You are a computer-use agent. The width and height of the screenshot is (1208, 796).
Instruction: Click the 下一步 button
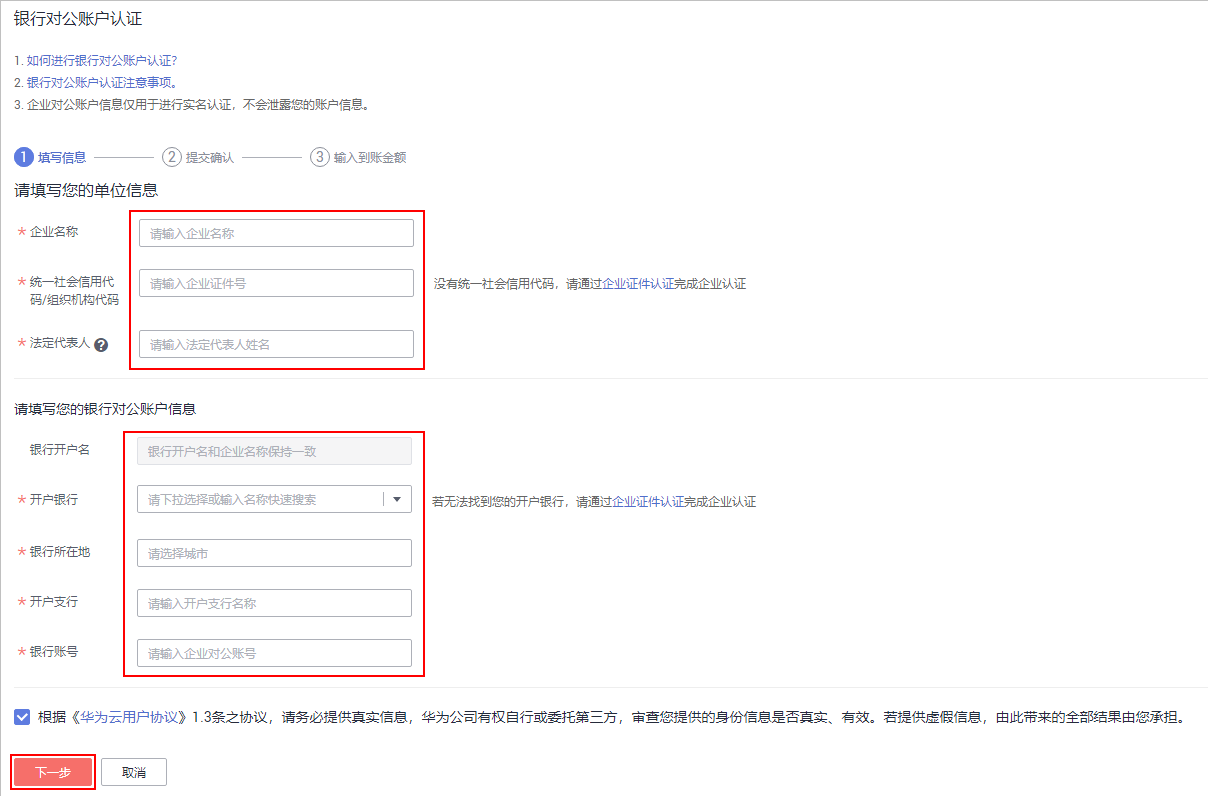[52, 771]
